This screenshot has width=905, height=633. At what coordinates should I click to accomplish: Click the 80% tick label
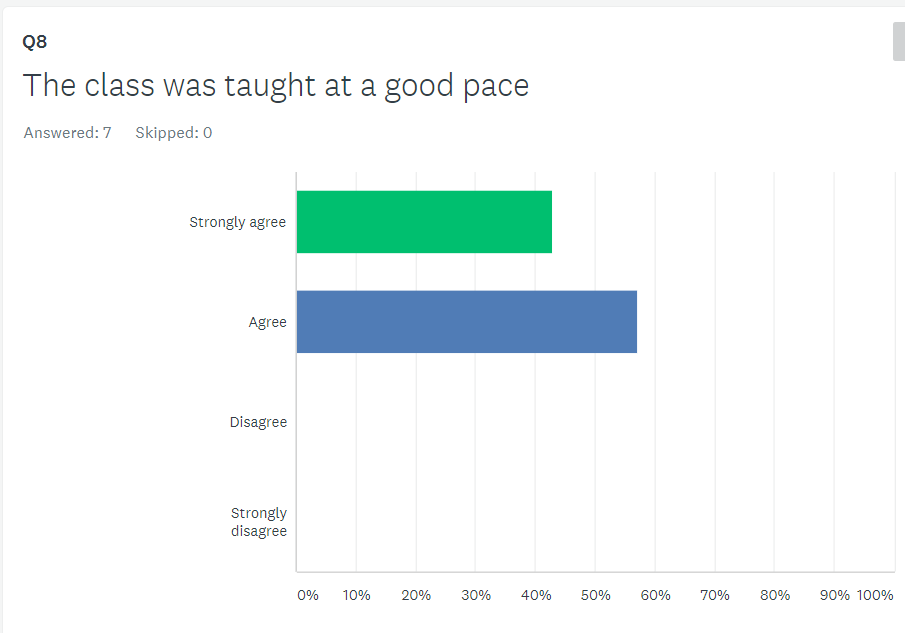point(775,595)
